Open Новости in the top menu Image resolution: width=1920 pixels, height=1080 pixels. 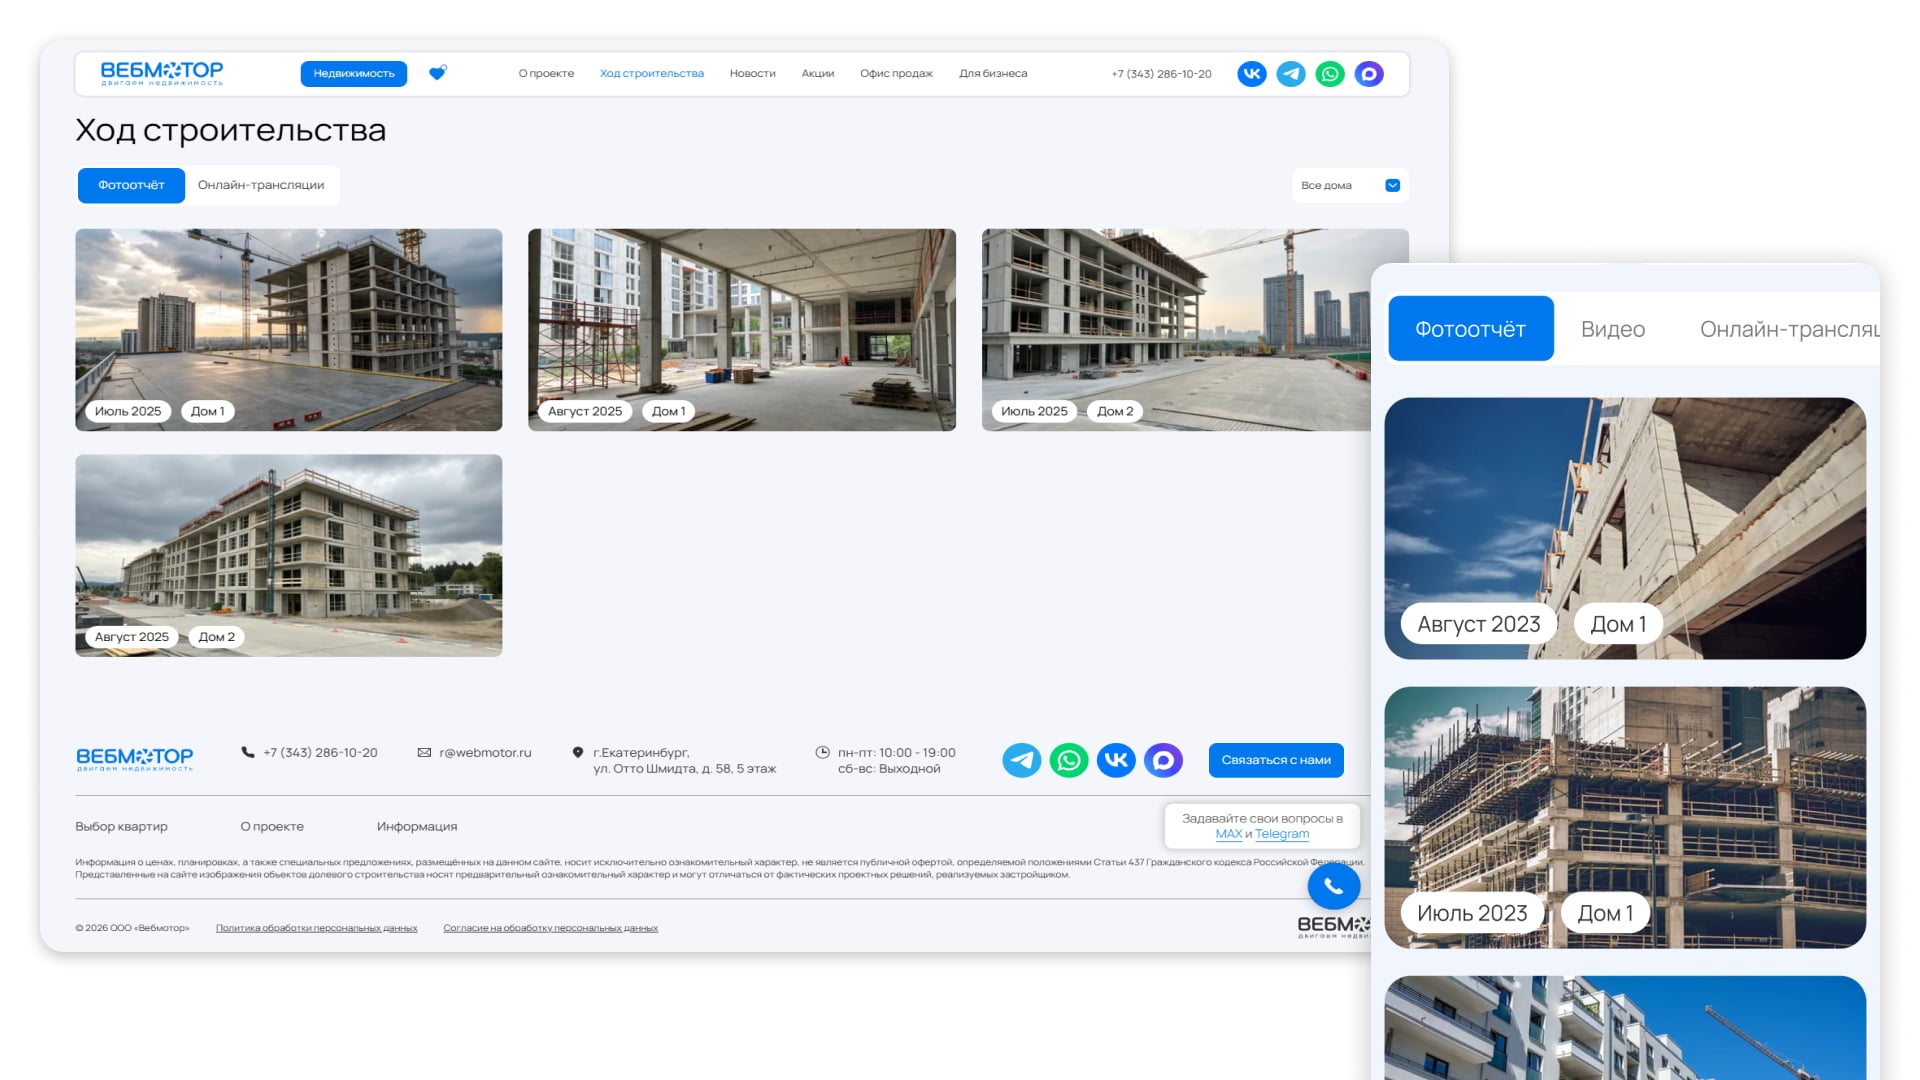pos(752,73)
